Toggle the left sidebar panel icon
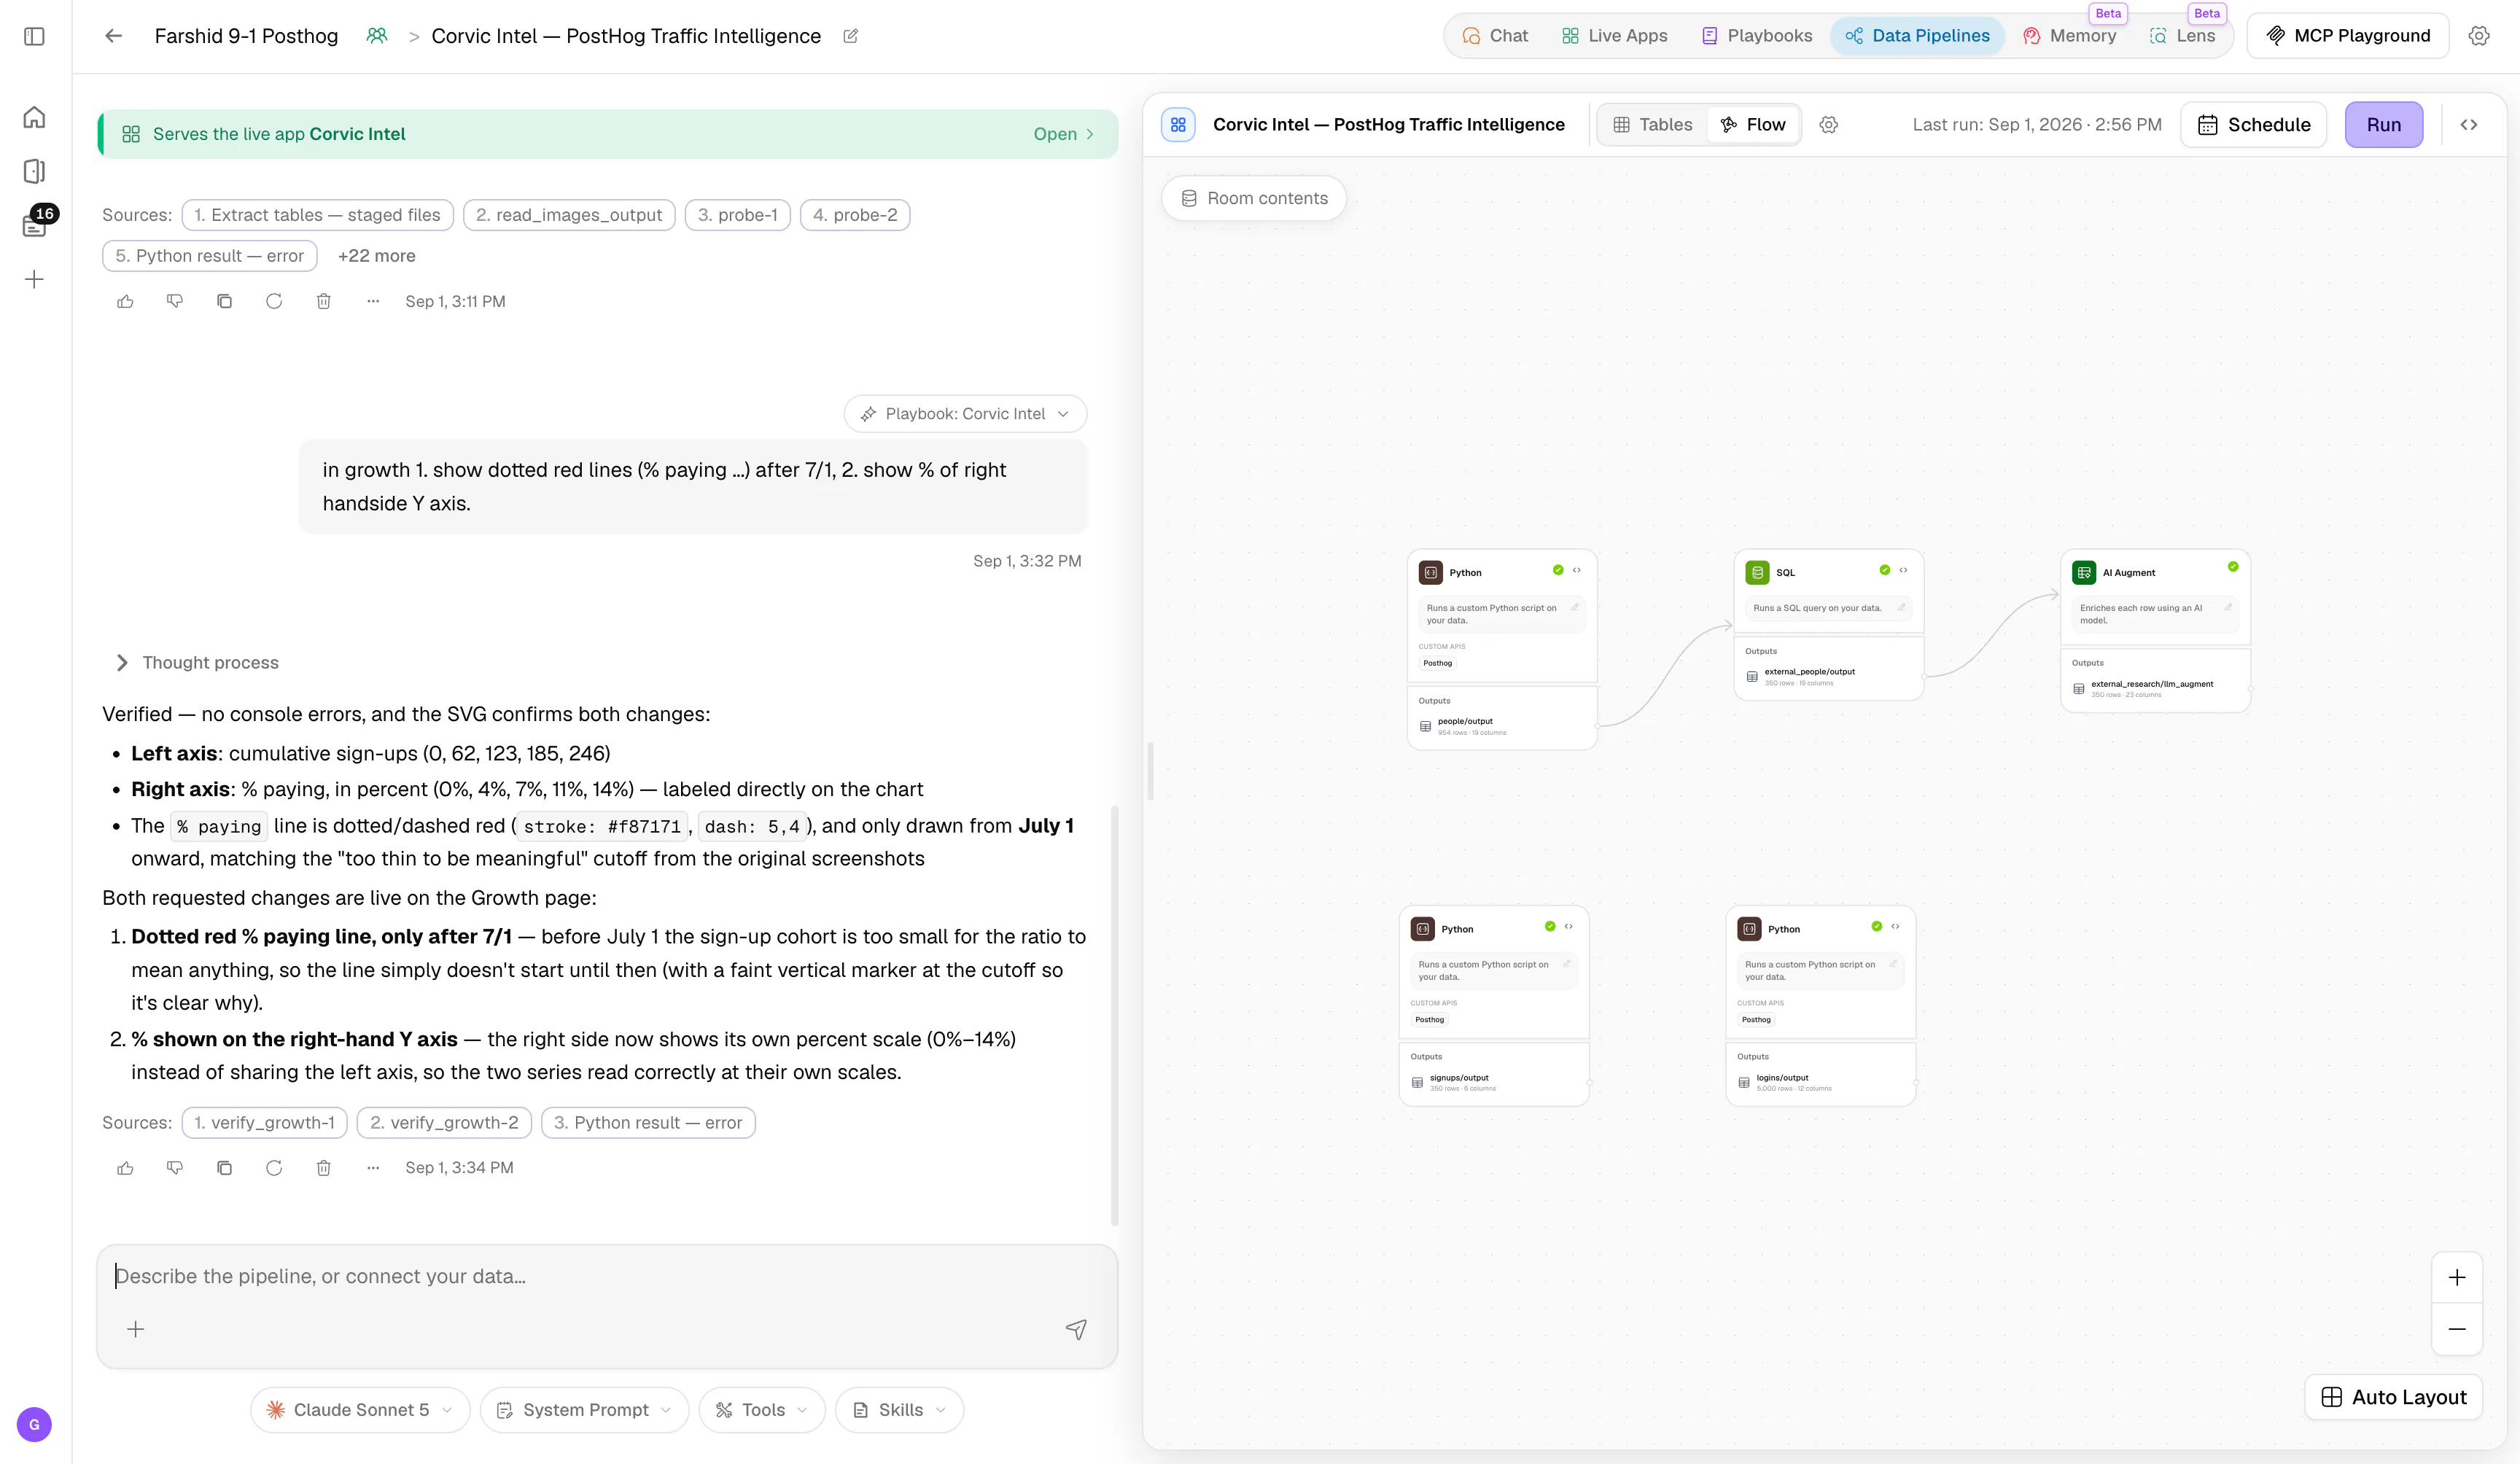 click(x=34, y=36)
